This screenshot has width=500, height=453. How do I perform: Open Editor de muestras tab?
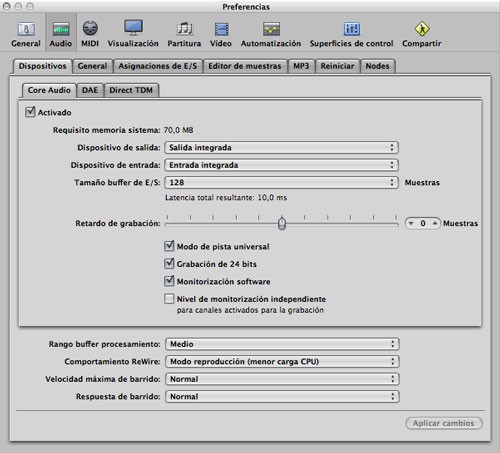point(245,66)
